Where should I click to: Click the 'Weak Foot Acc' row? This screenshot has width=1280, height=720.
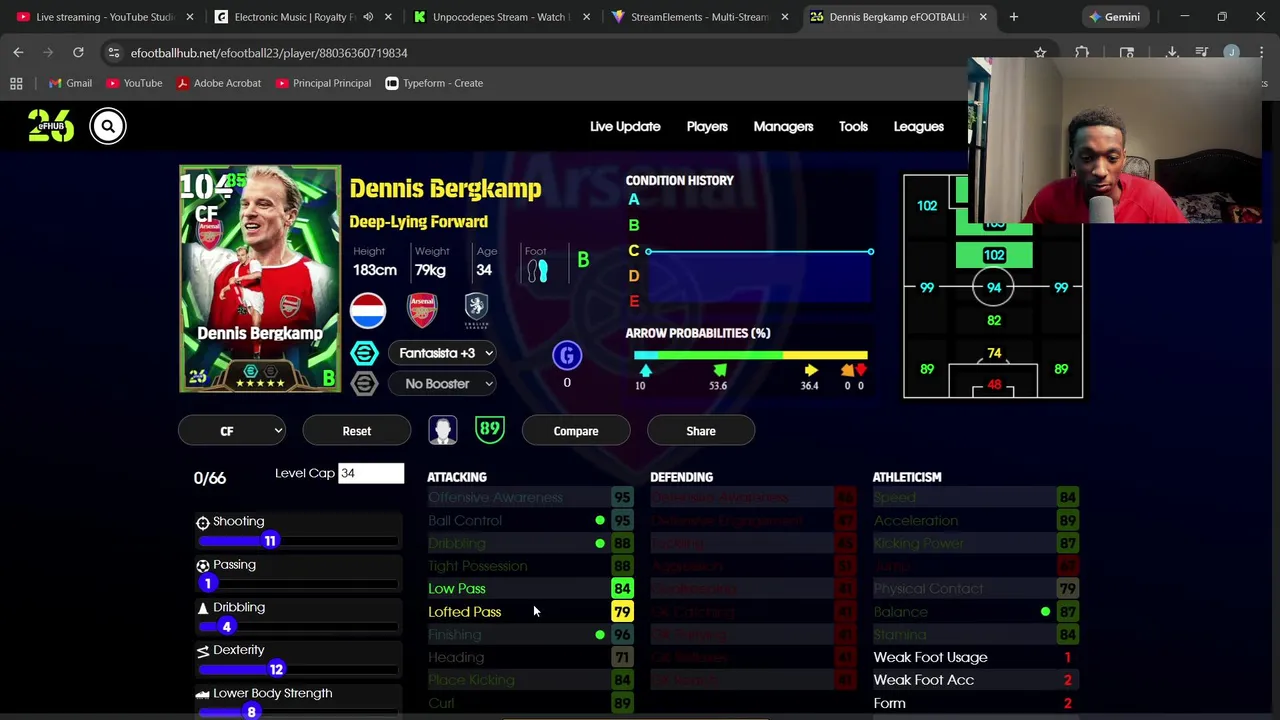tap(977, 680)
